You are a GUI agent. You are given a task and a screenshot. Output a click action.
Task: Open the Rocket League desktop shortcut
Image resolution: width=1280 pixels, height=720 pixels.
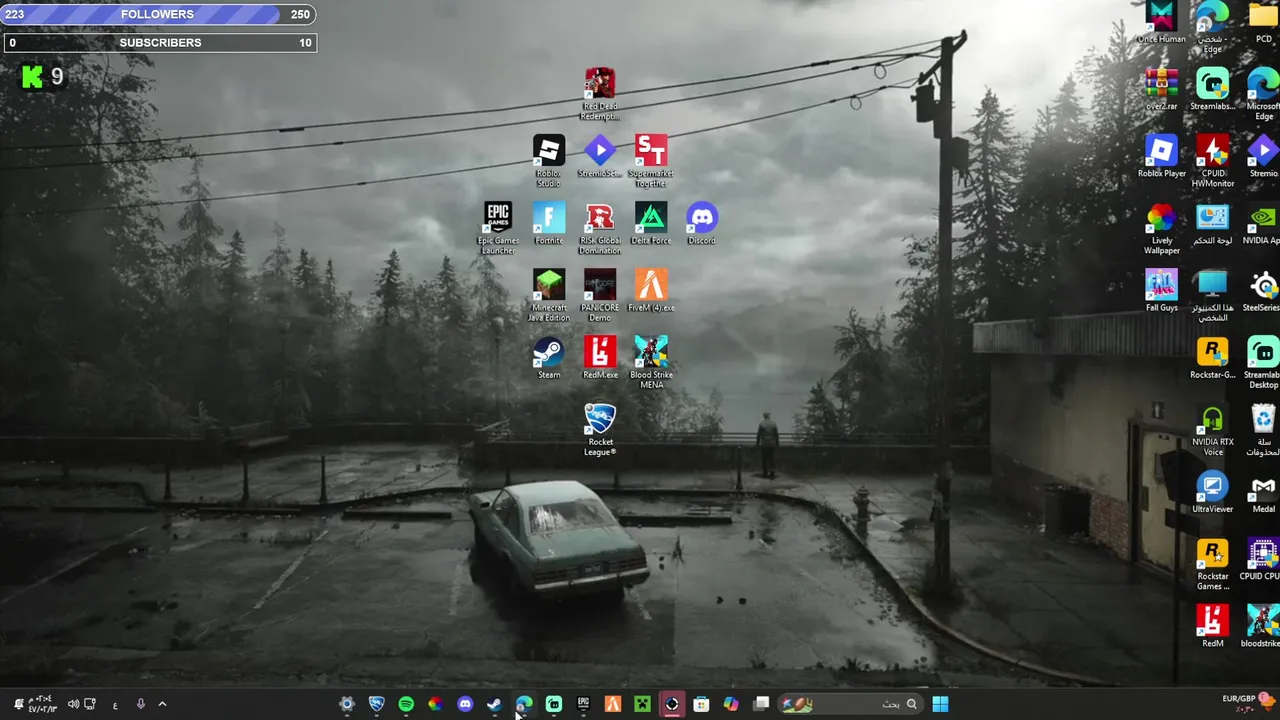600,429
